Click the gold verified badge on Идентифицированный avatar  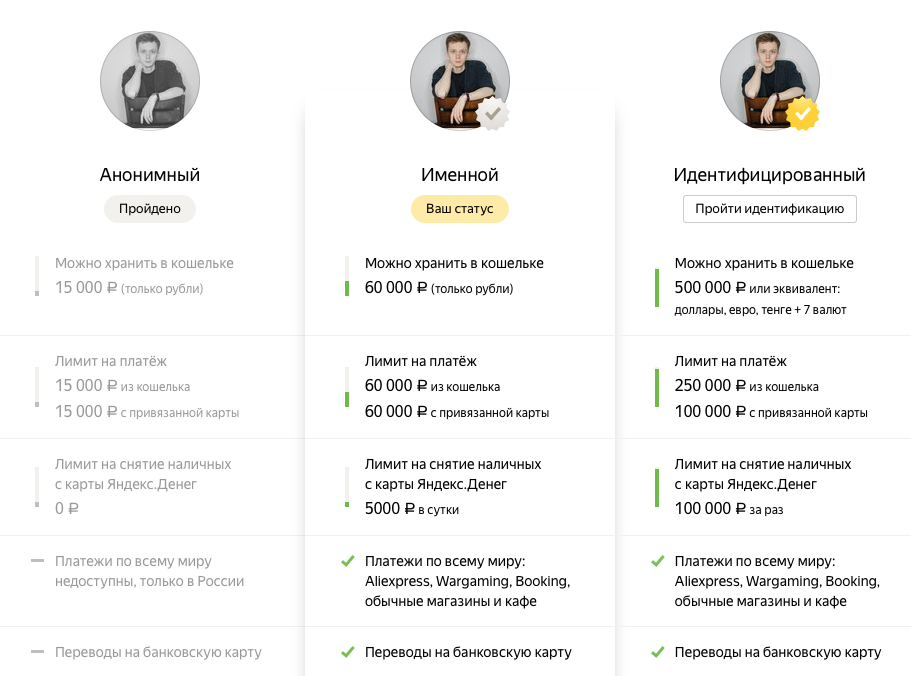coord(802,114)
